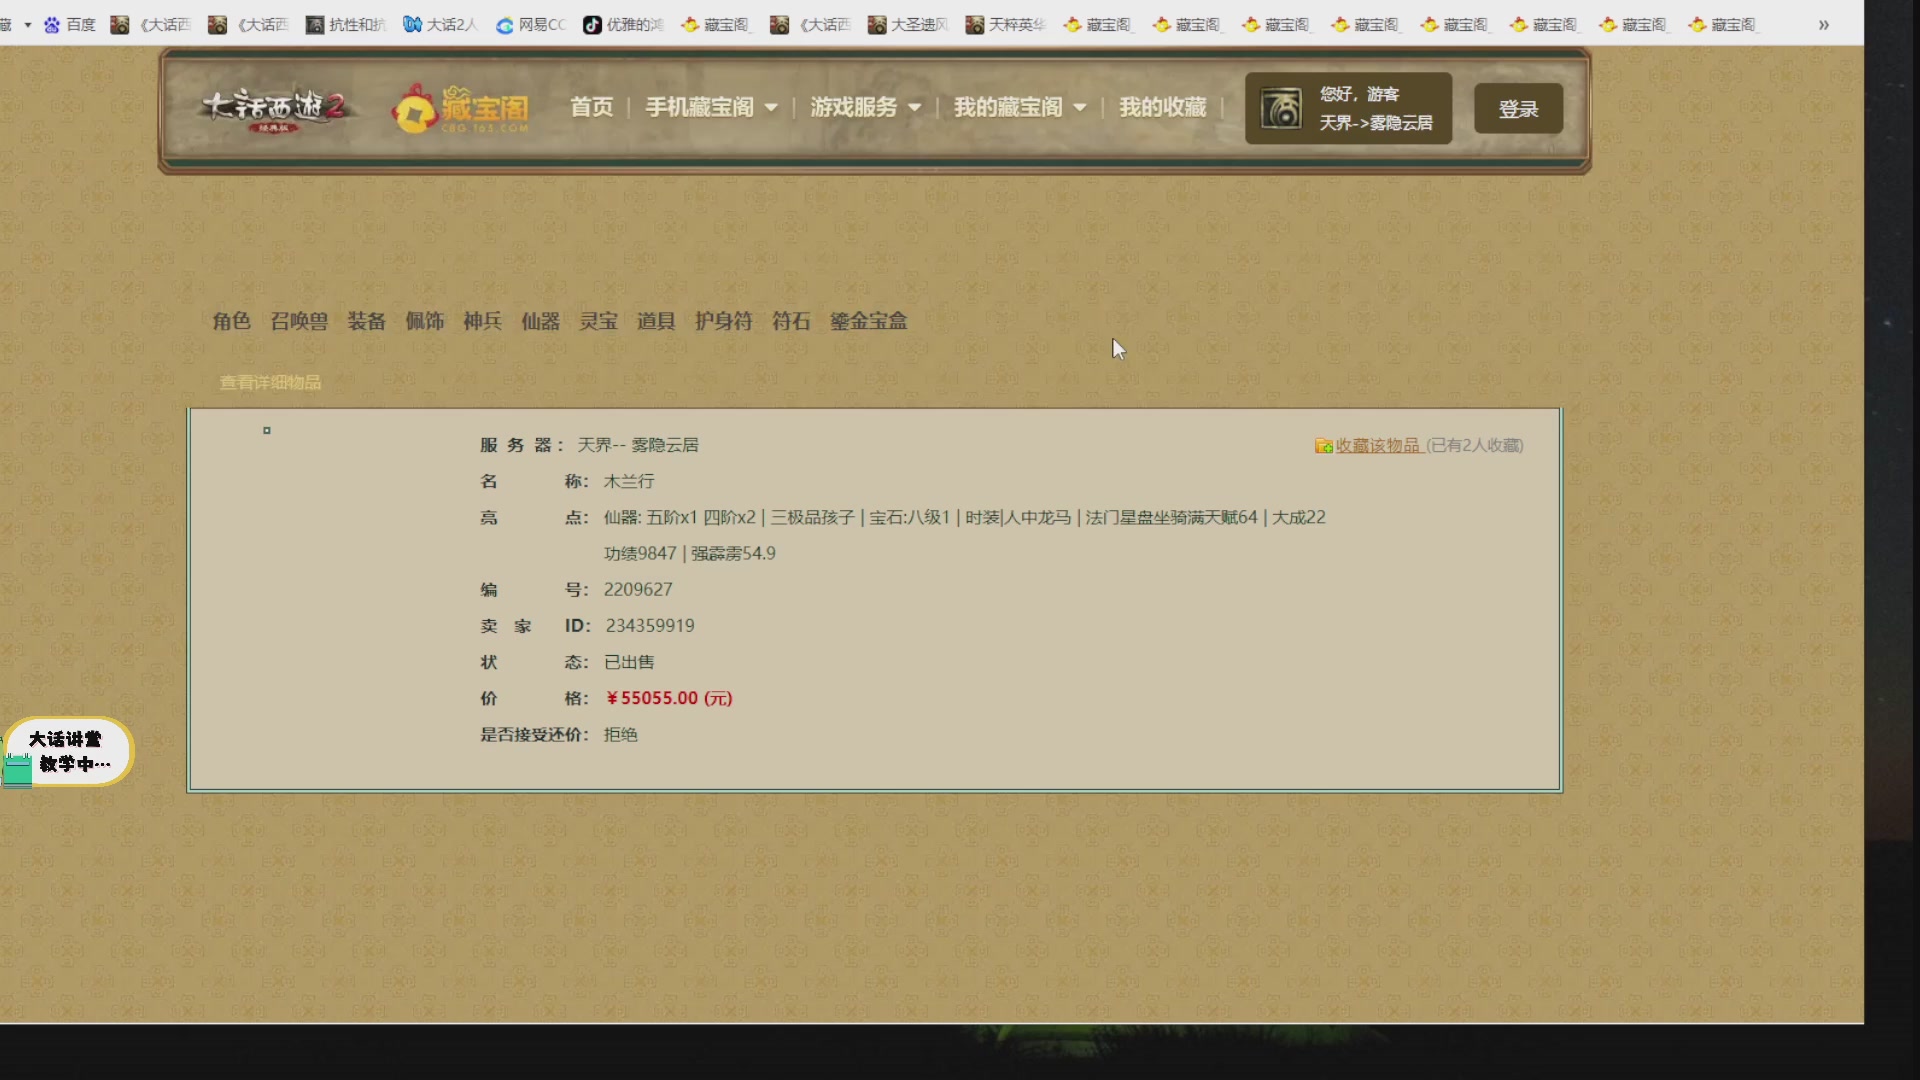Click the highlights line starting with 仙器: 五阶x1
1920x1080 pixels.
(964, 517)
